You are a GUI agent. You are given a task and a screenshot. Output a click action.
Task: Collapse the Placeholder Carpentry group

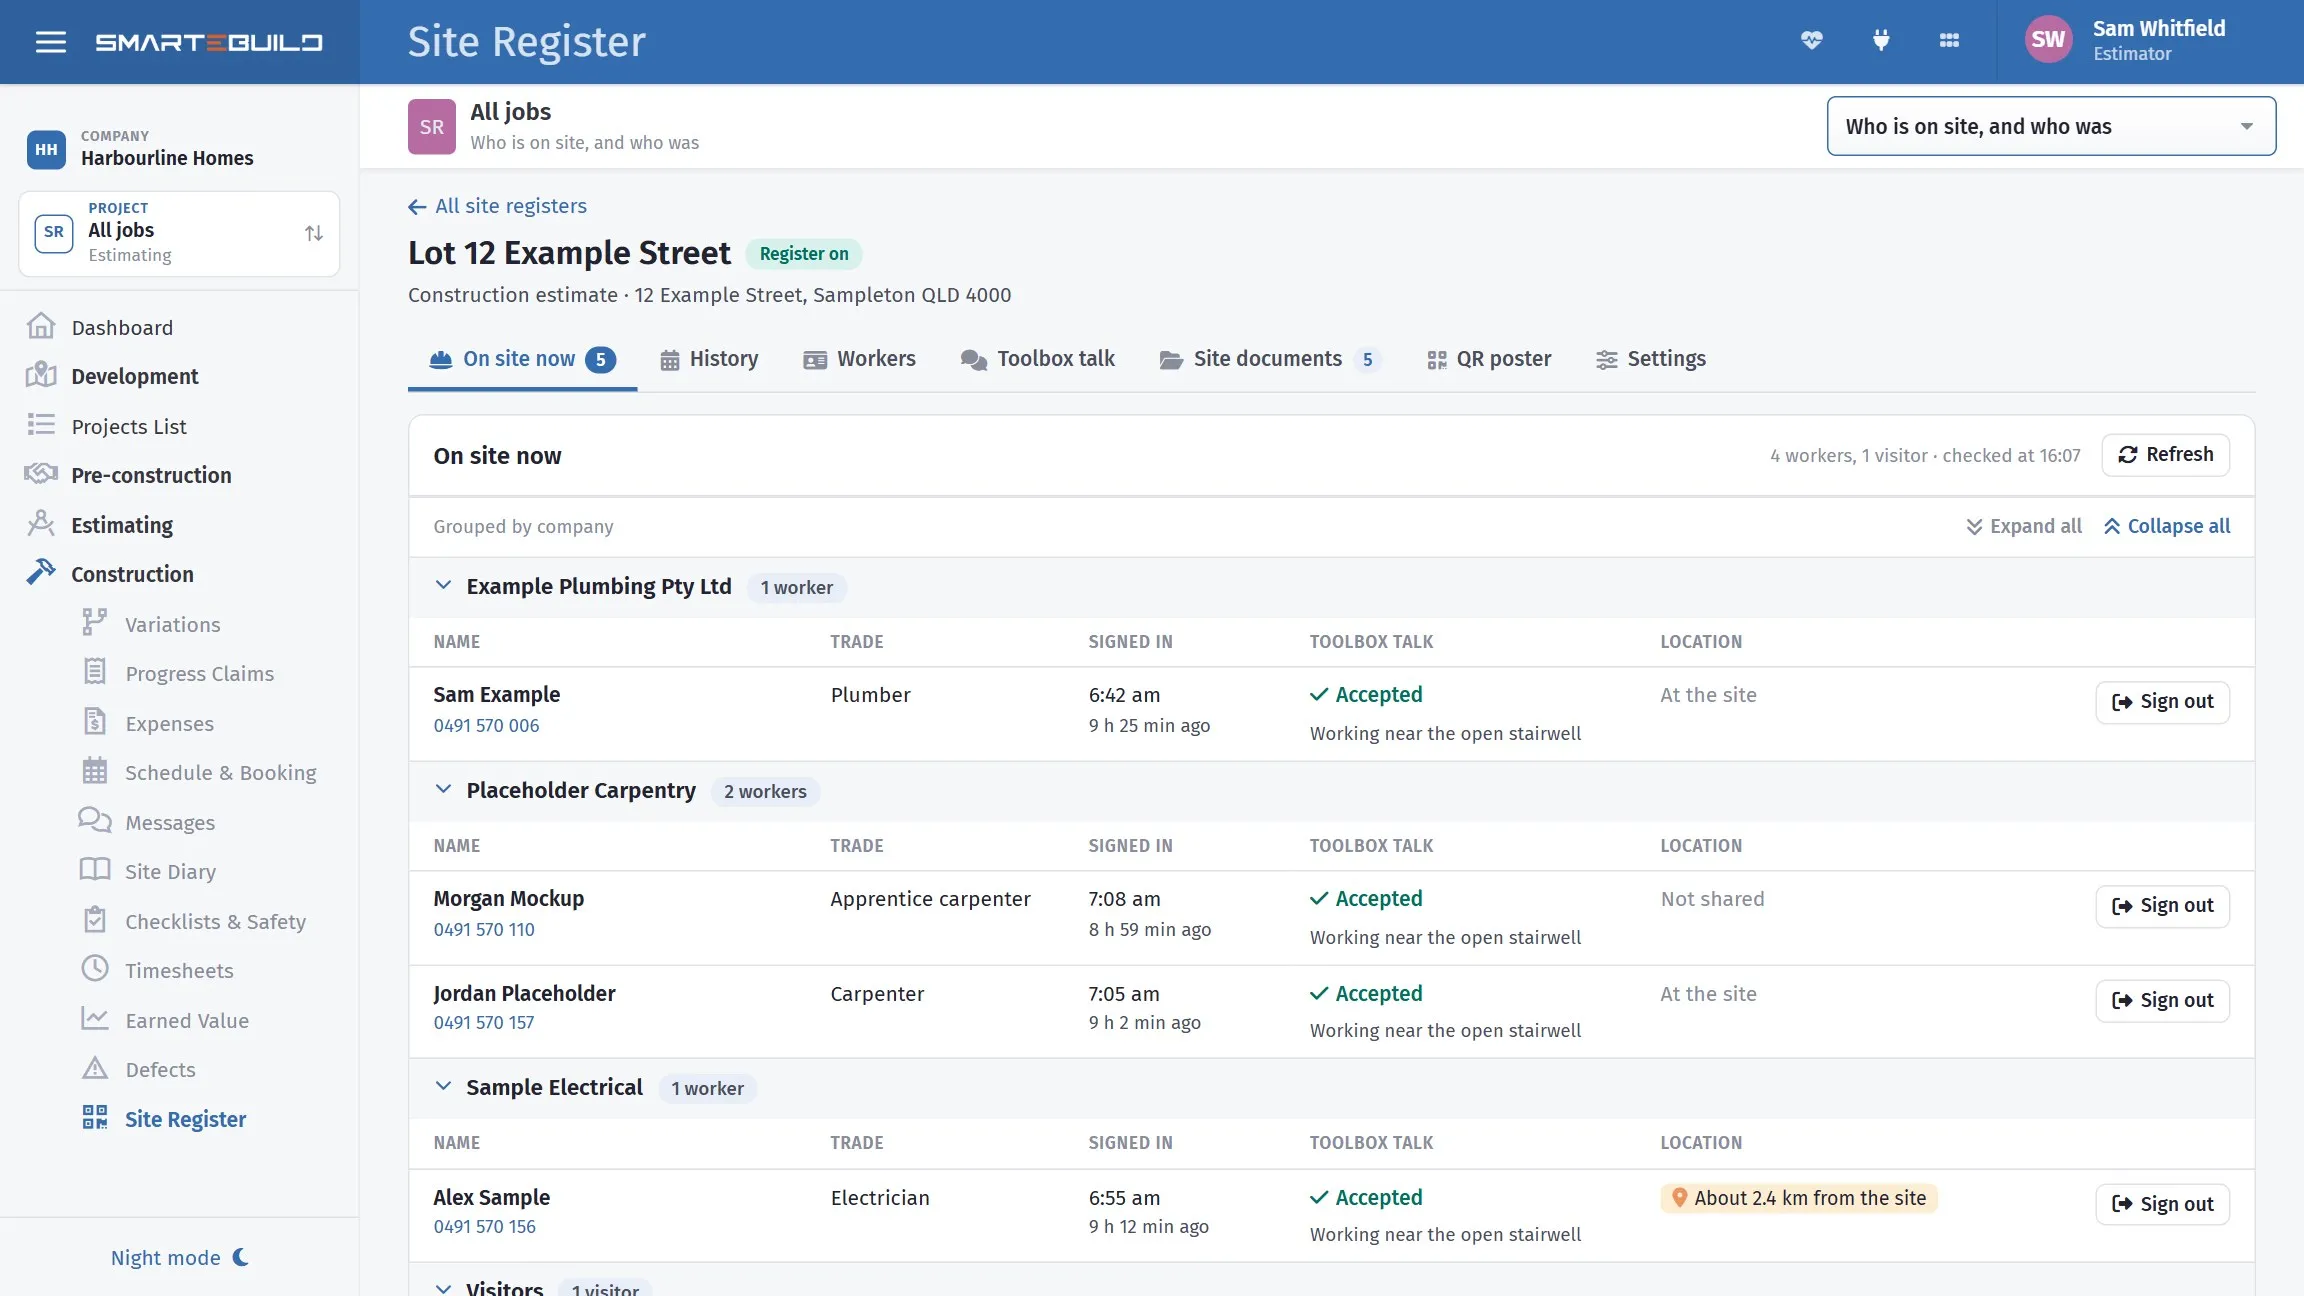pyautogui.click(x=443, y=790)
